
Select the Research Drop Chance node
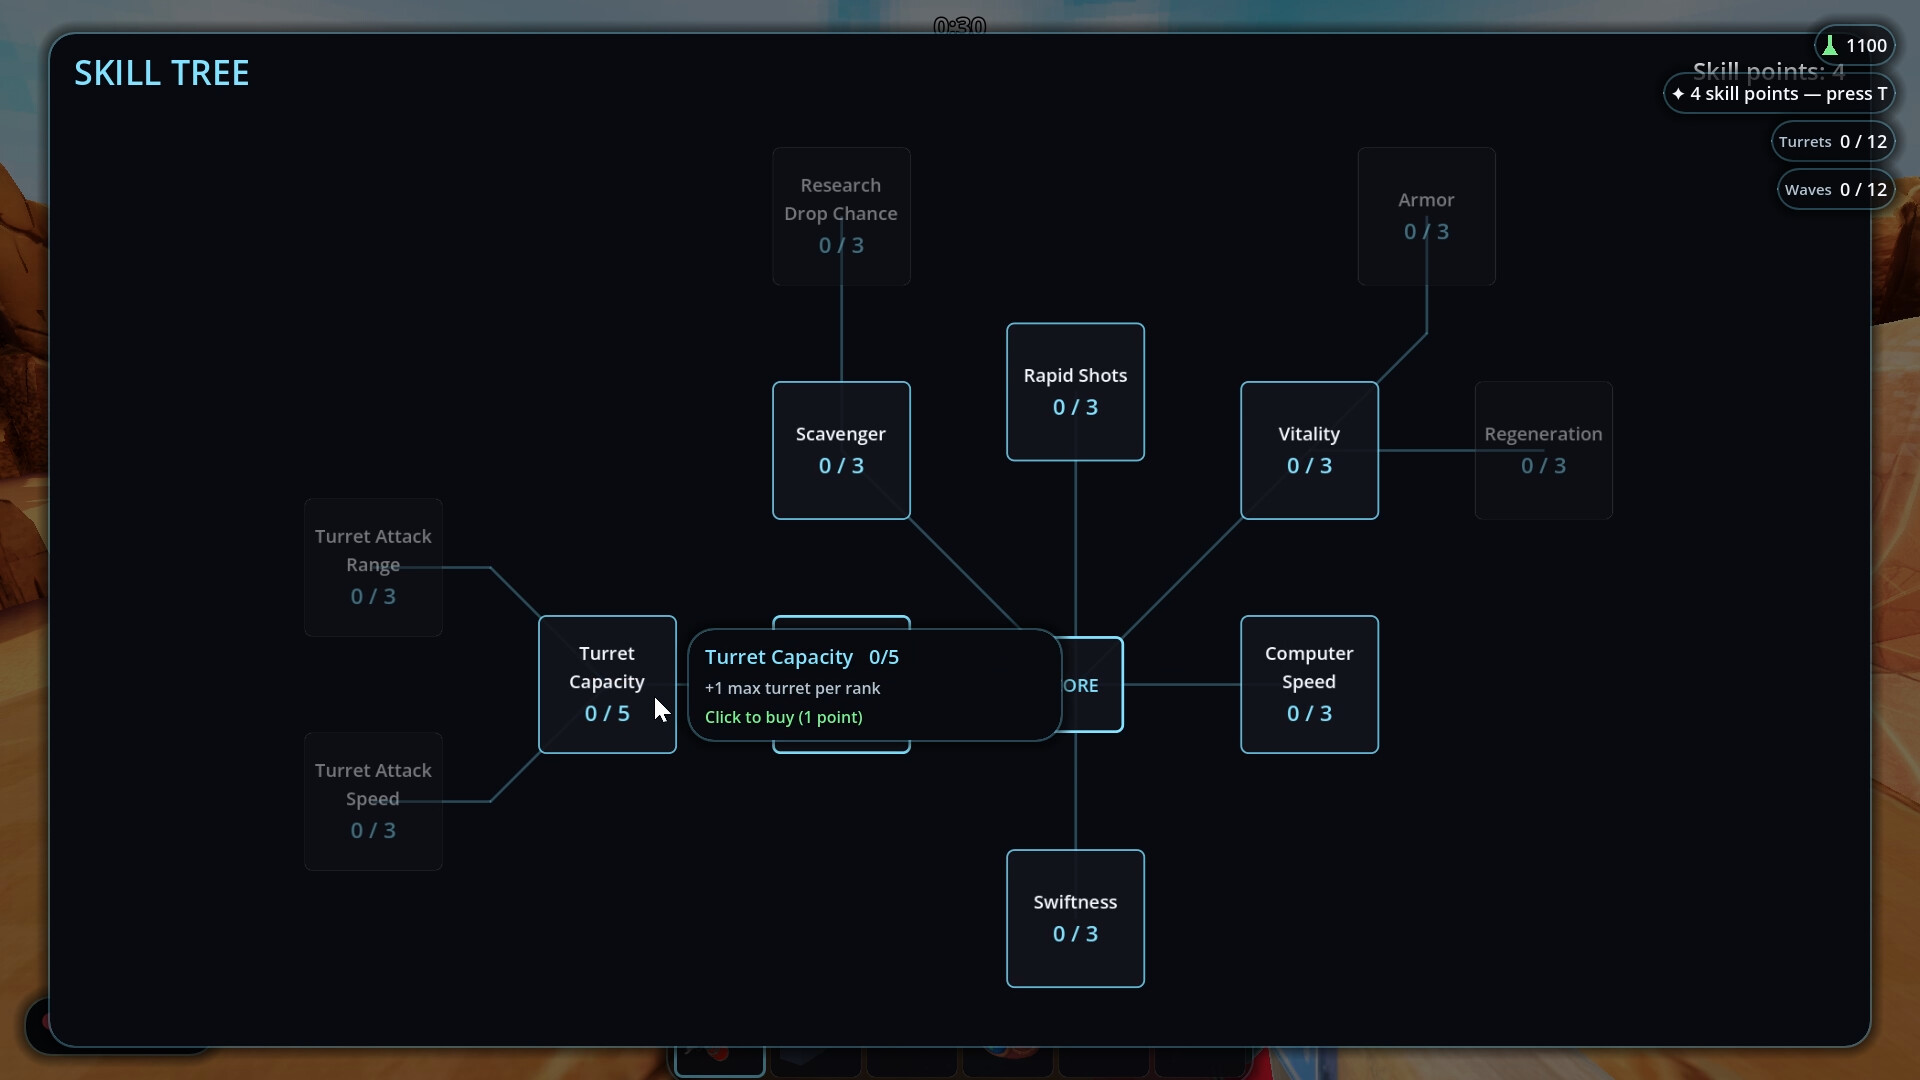841,216
